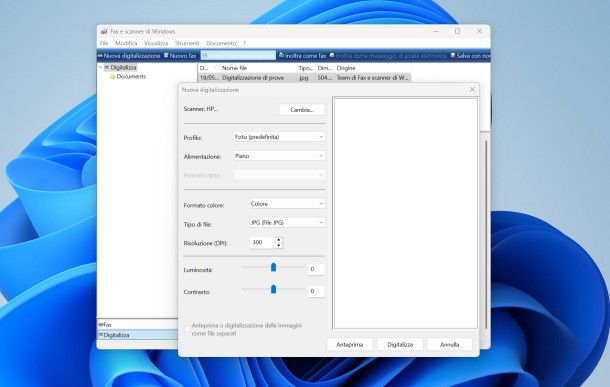The image size is (610, 387).
Task: Open the ? help menu
Action: (x=245, y=43)
